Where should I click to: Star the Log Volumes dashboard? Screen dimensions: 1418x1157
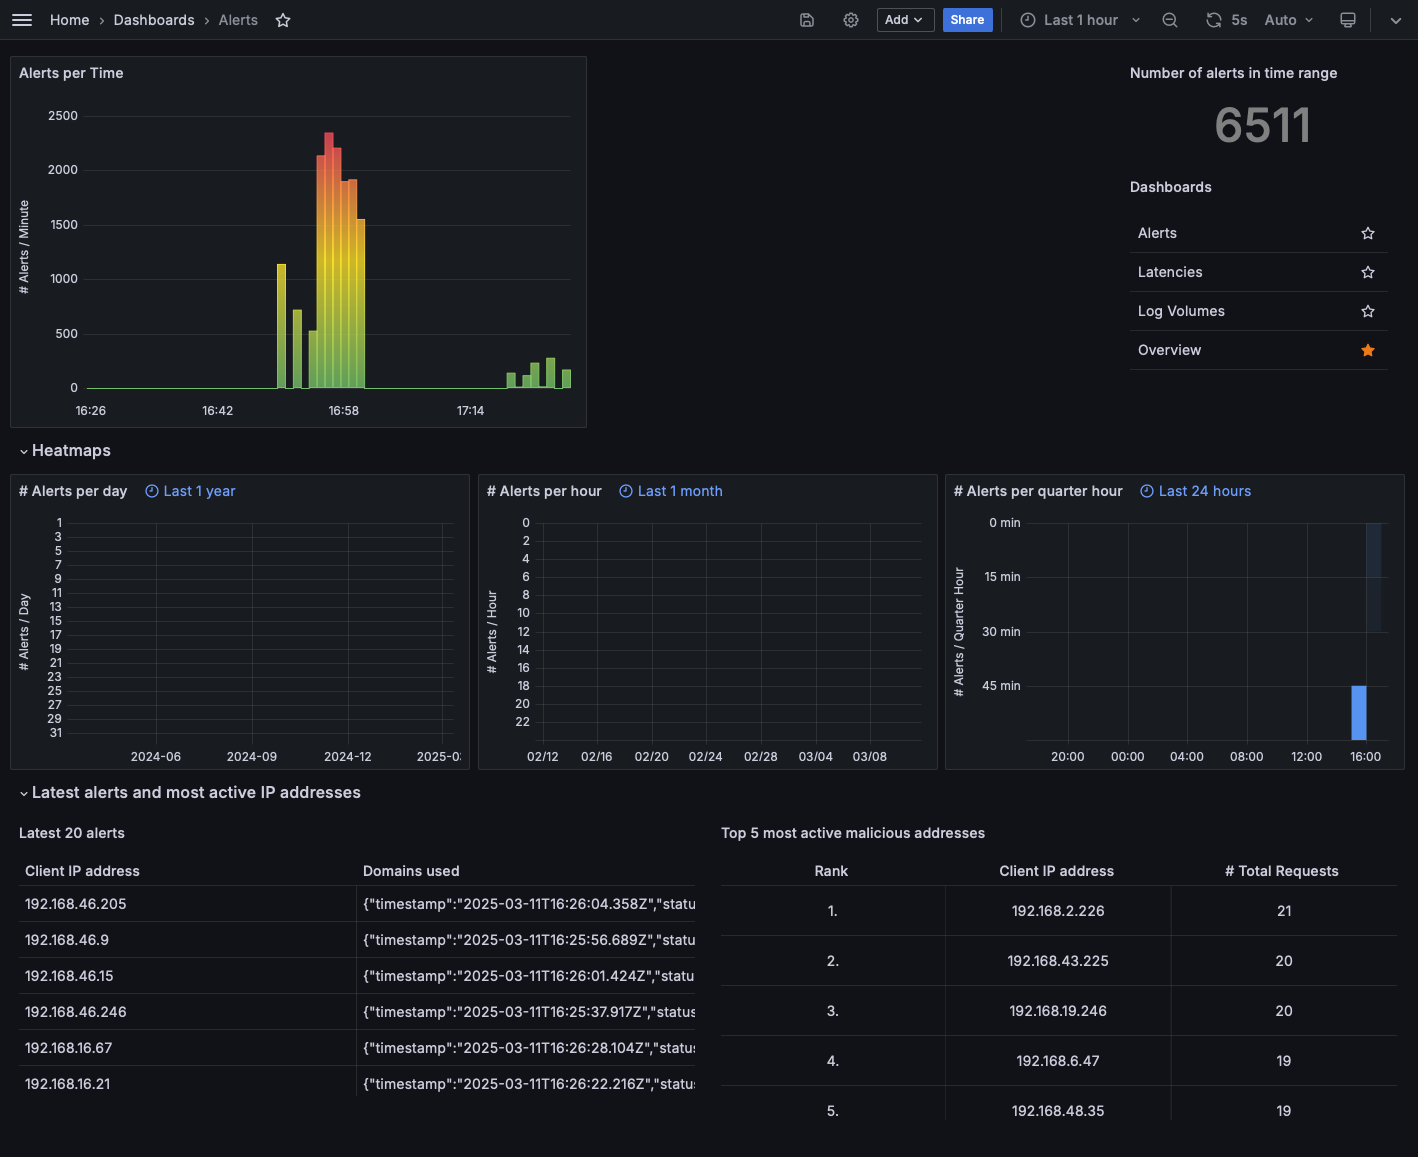pos(1368,311)
